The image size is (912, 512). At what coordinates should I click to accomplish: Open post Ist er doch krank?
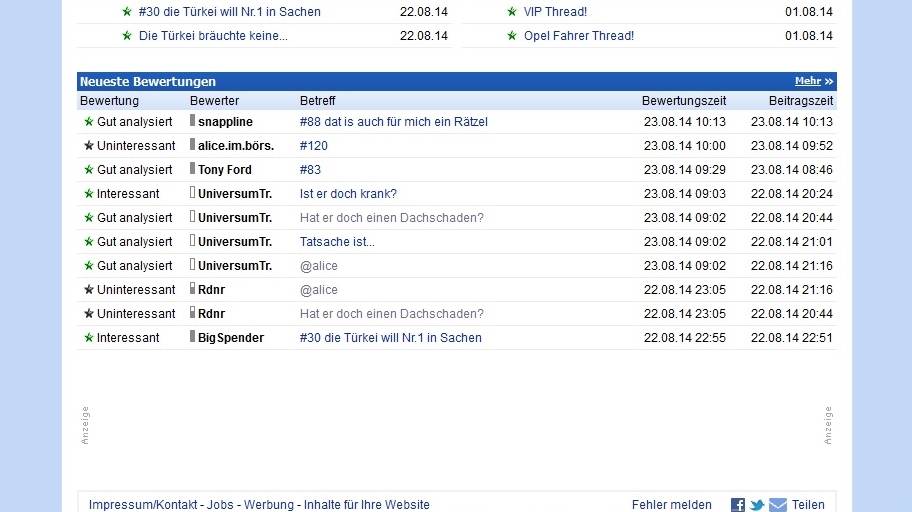(x=348, y=194)
